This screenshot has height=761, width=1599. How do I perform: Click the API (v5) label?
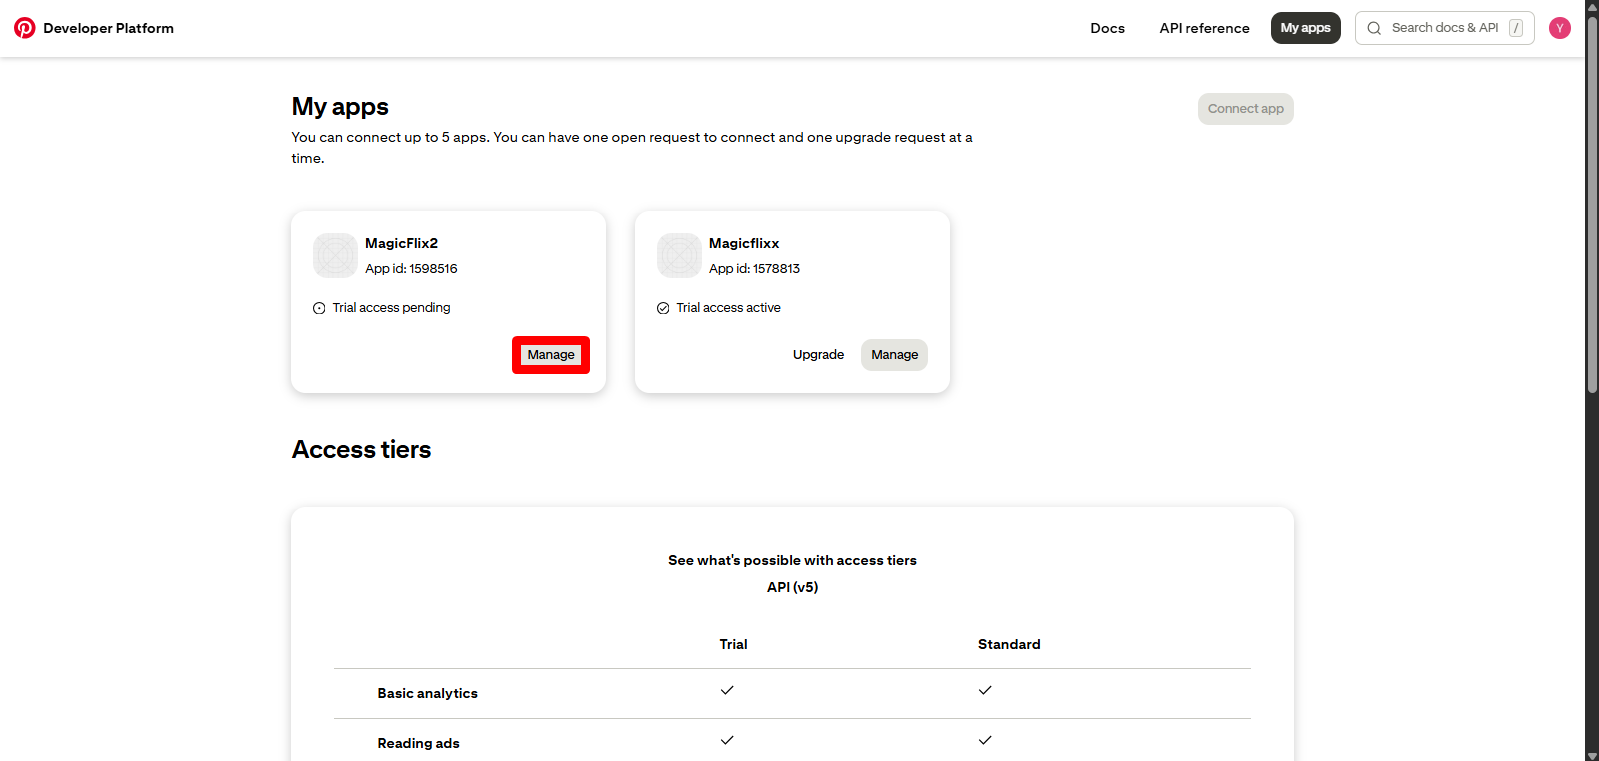[792, 587]
